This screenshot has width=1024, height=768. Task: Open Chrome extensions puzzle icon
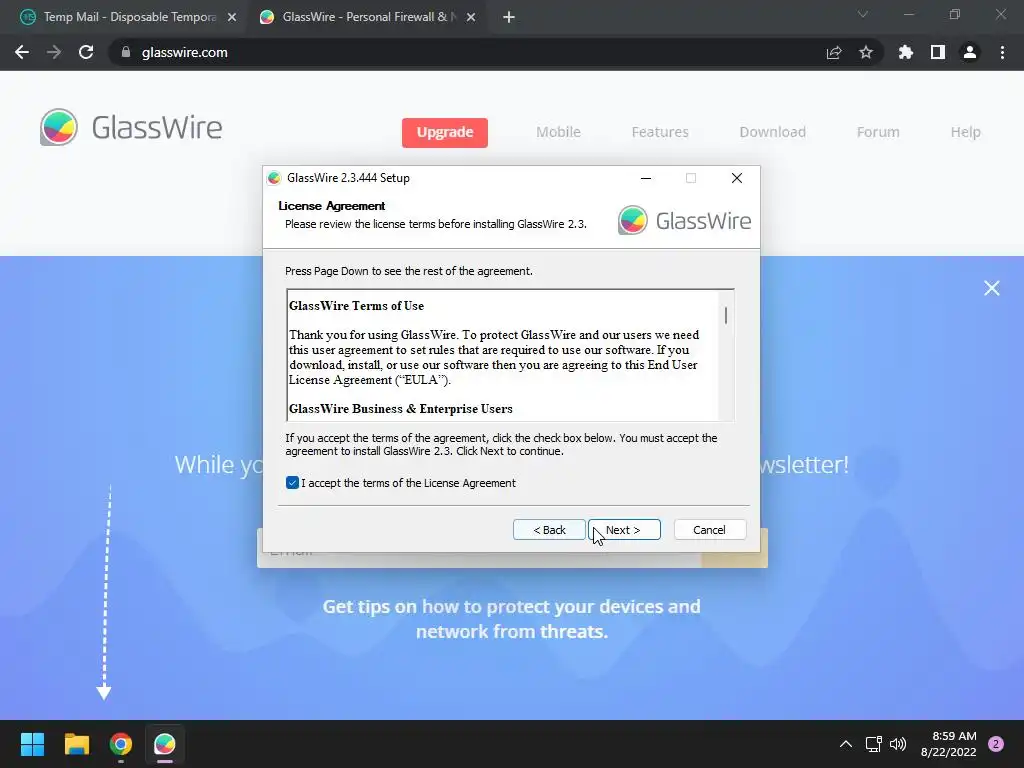pos(906,52)
